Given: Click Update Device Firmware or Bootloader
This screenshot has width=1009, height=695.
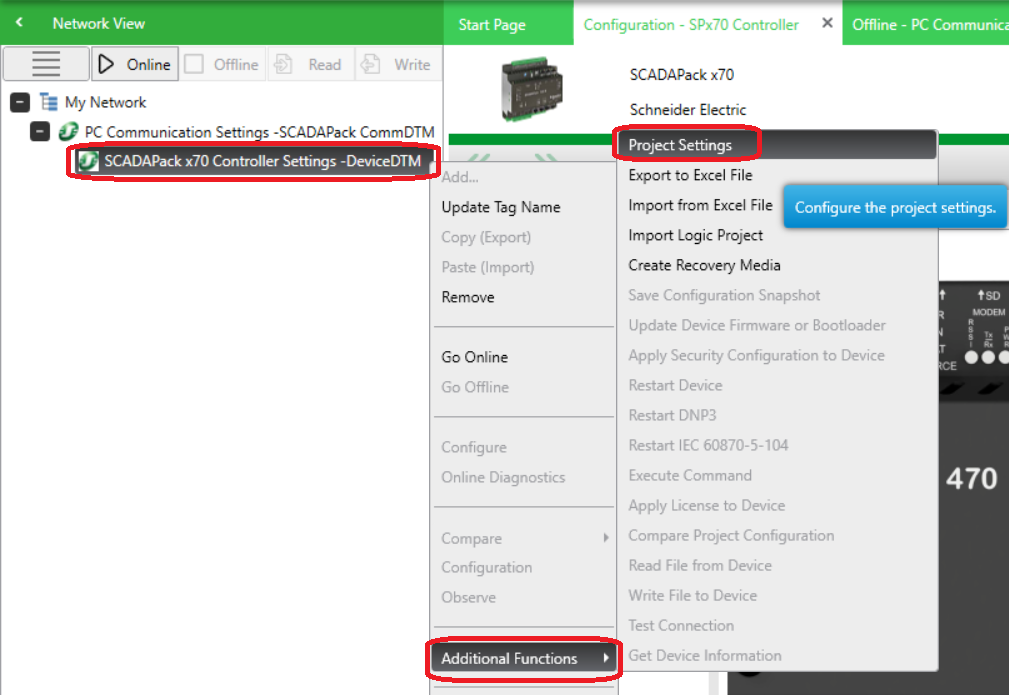Looking at the screenshot, I should 777,326.
